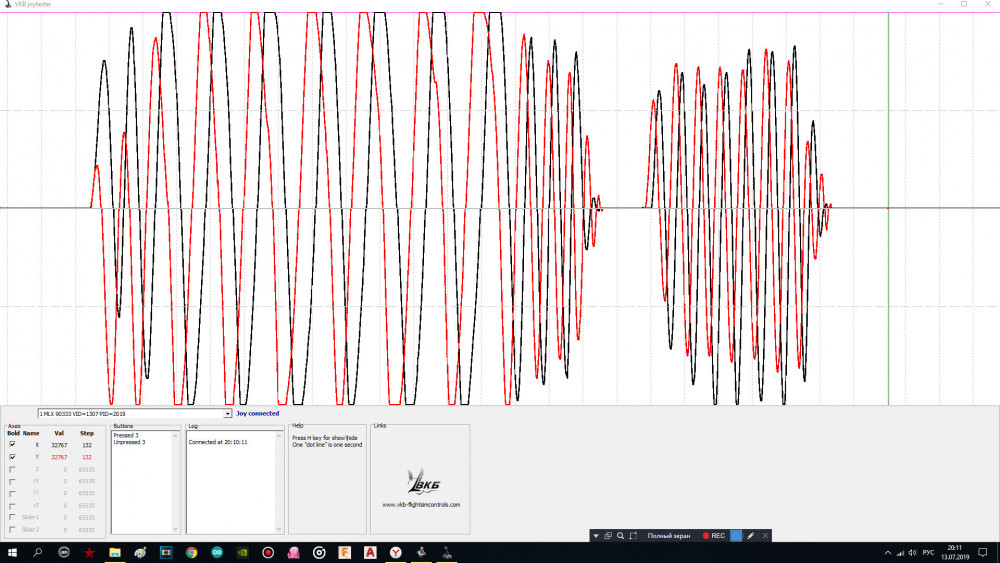
Task: Uncheck Bold checkbox for X axis
Action: [12, 444]
